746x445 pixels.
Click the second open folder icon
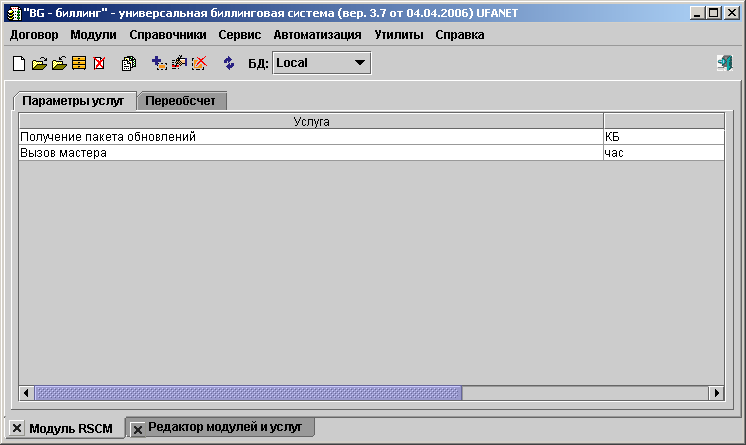[x=59, y=63]
